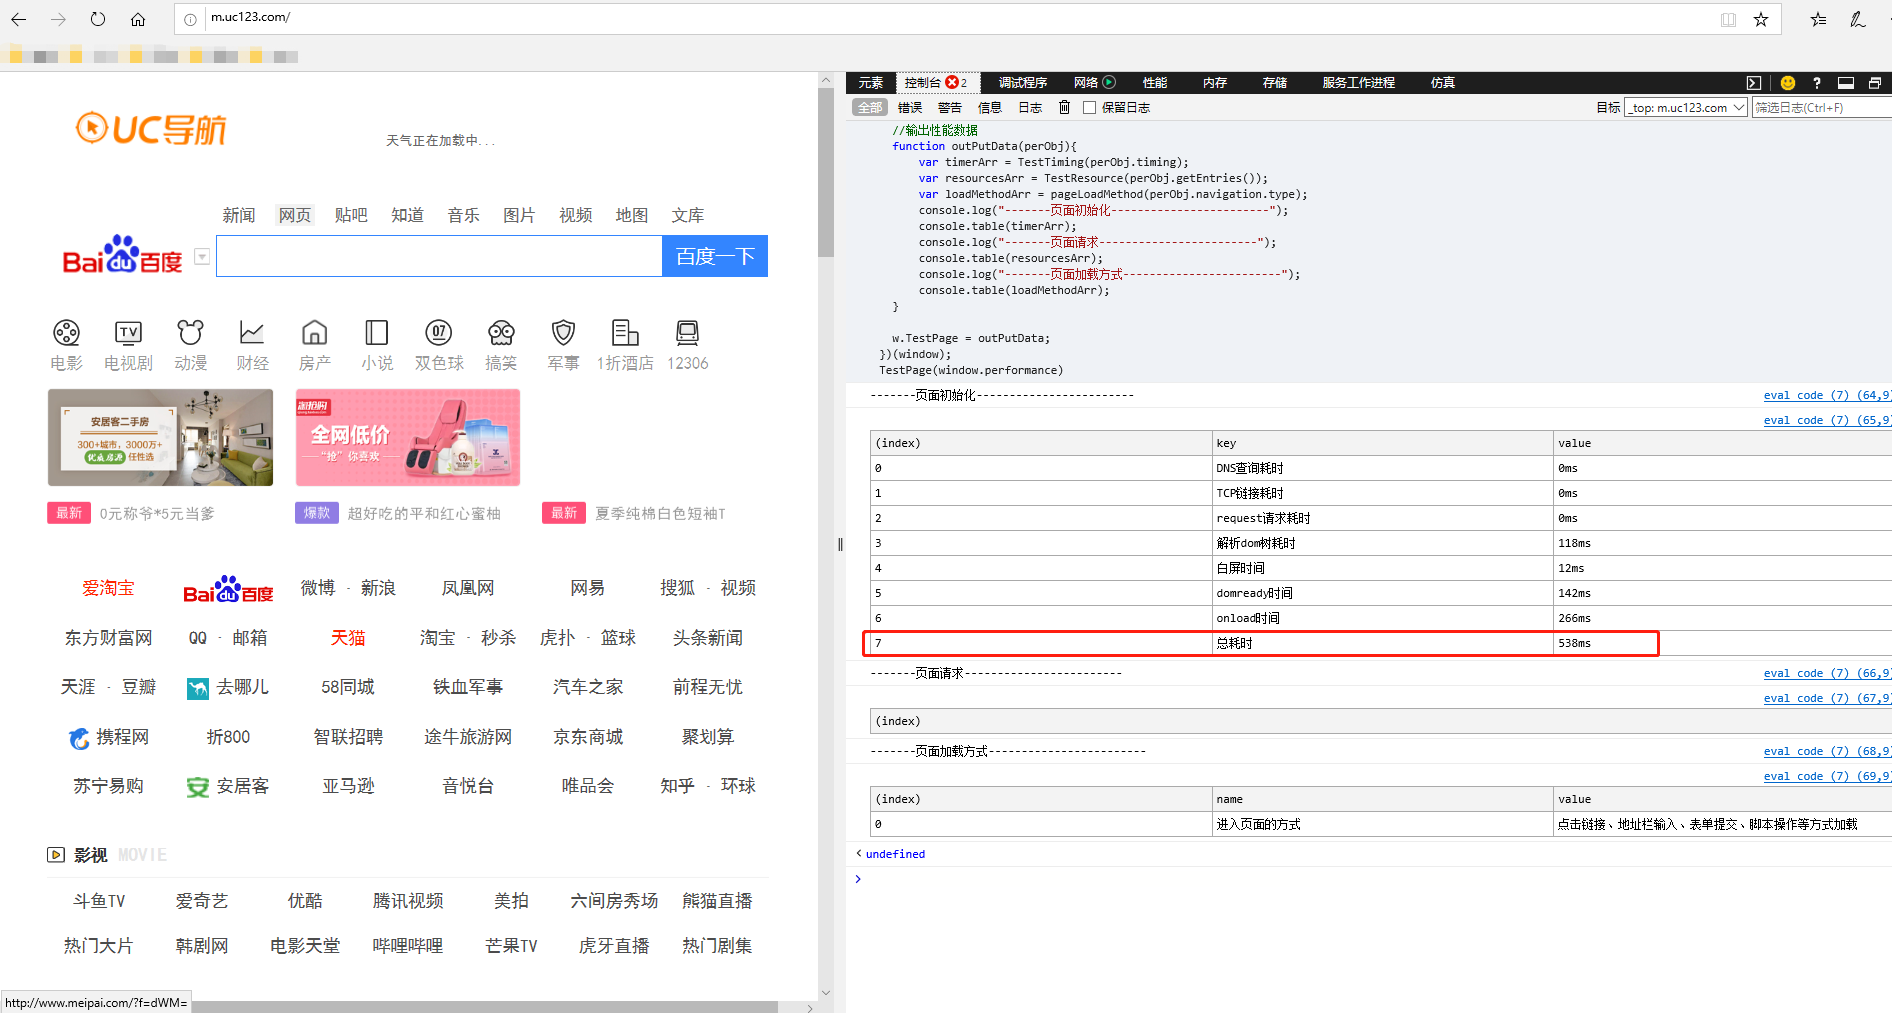The height and width of the screenshot is (1013, 1892).
Task: Click the browser forward arrow
Action: (x=58, y=19)
